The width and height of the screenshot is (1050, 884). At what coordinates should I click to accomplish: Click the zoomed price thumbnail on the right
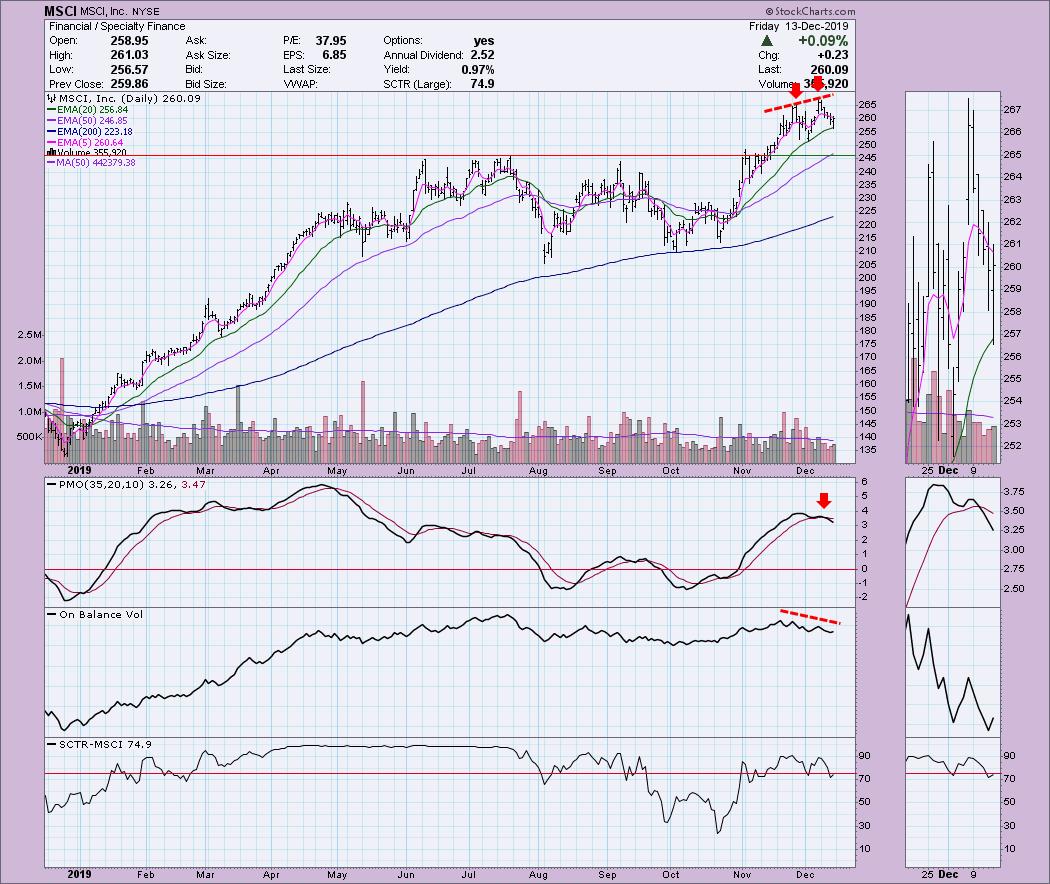click(951, 278)
